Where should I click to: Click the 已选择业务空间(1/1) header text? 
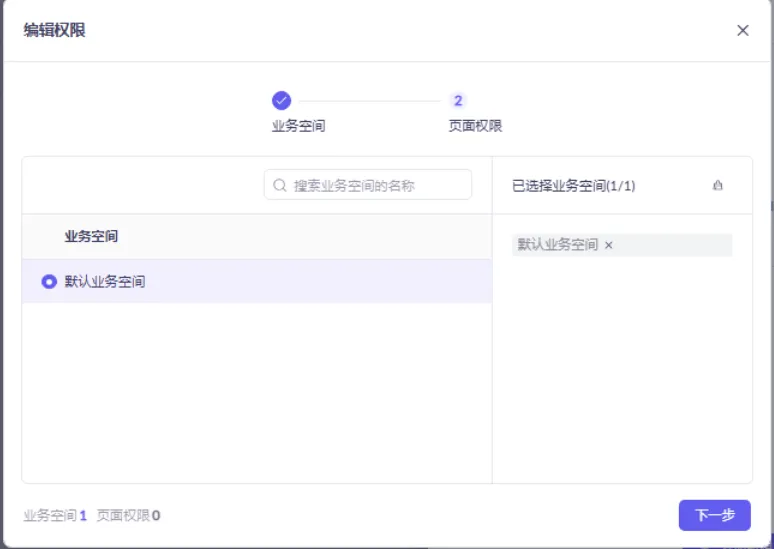click(573, 185)
